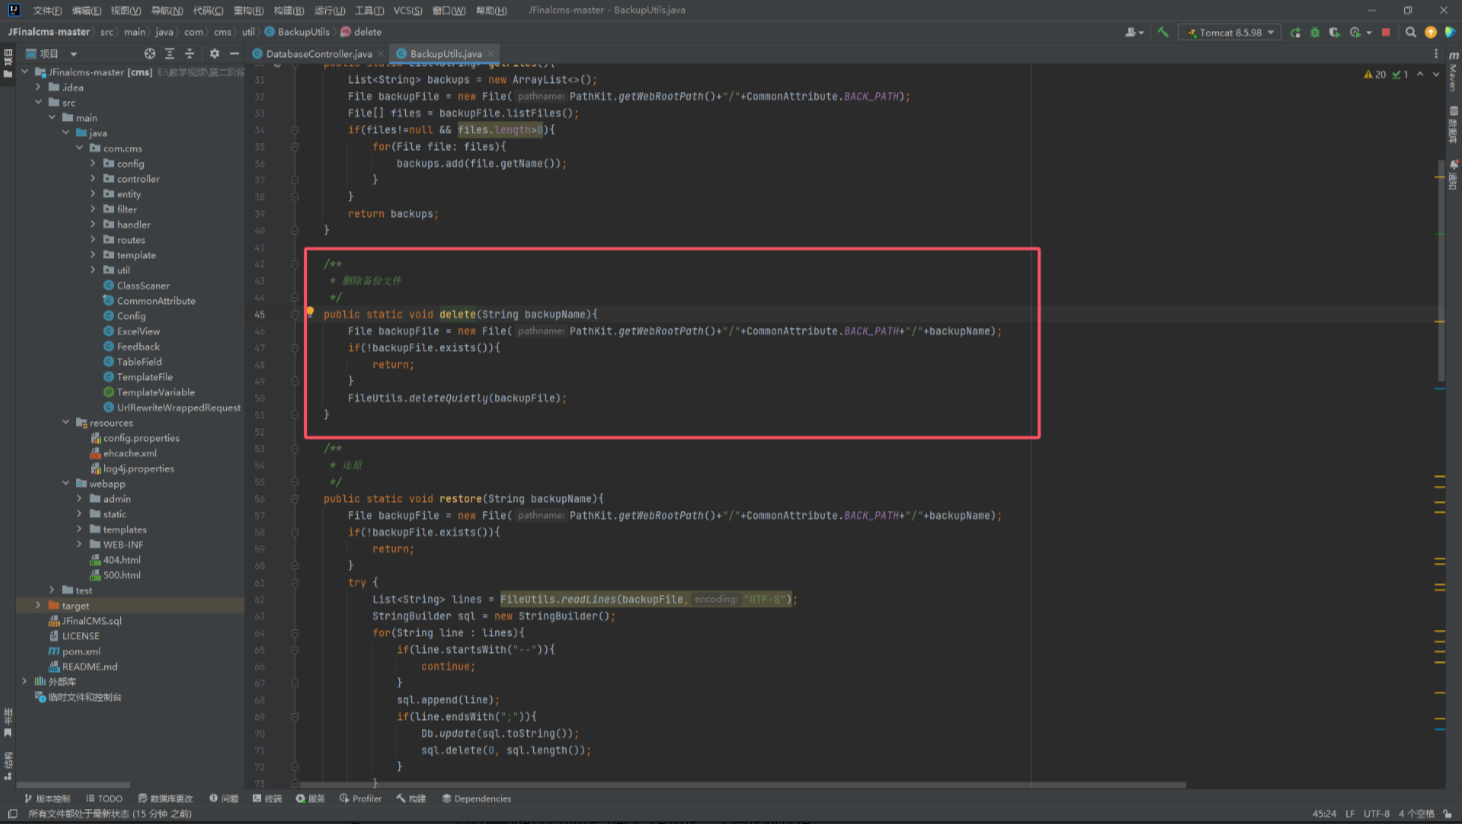
Task: Open Tomcat 8.5.98 run configuration dropdown
Action: click(x=1231, y=32)
